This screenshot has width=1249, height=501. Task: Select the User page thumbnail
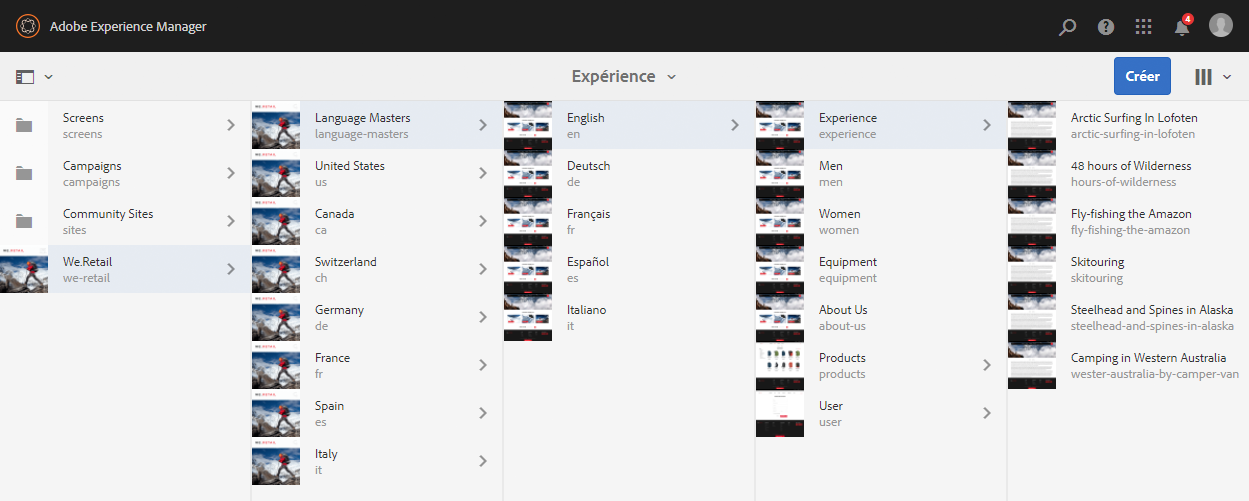click(780, 413)
